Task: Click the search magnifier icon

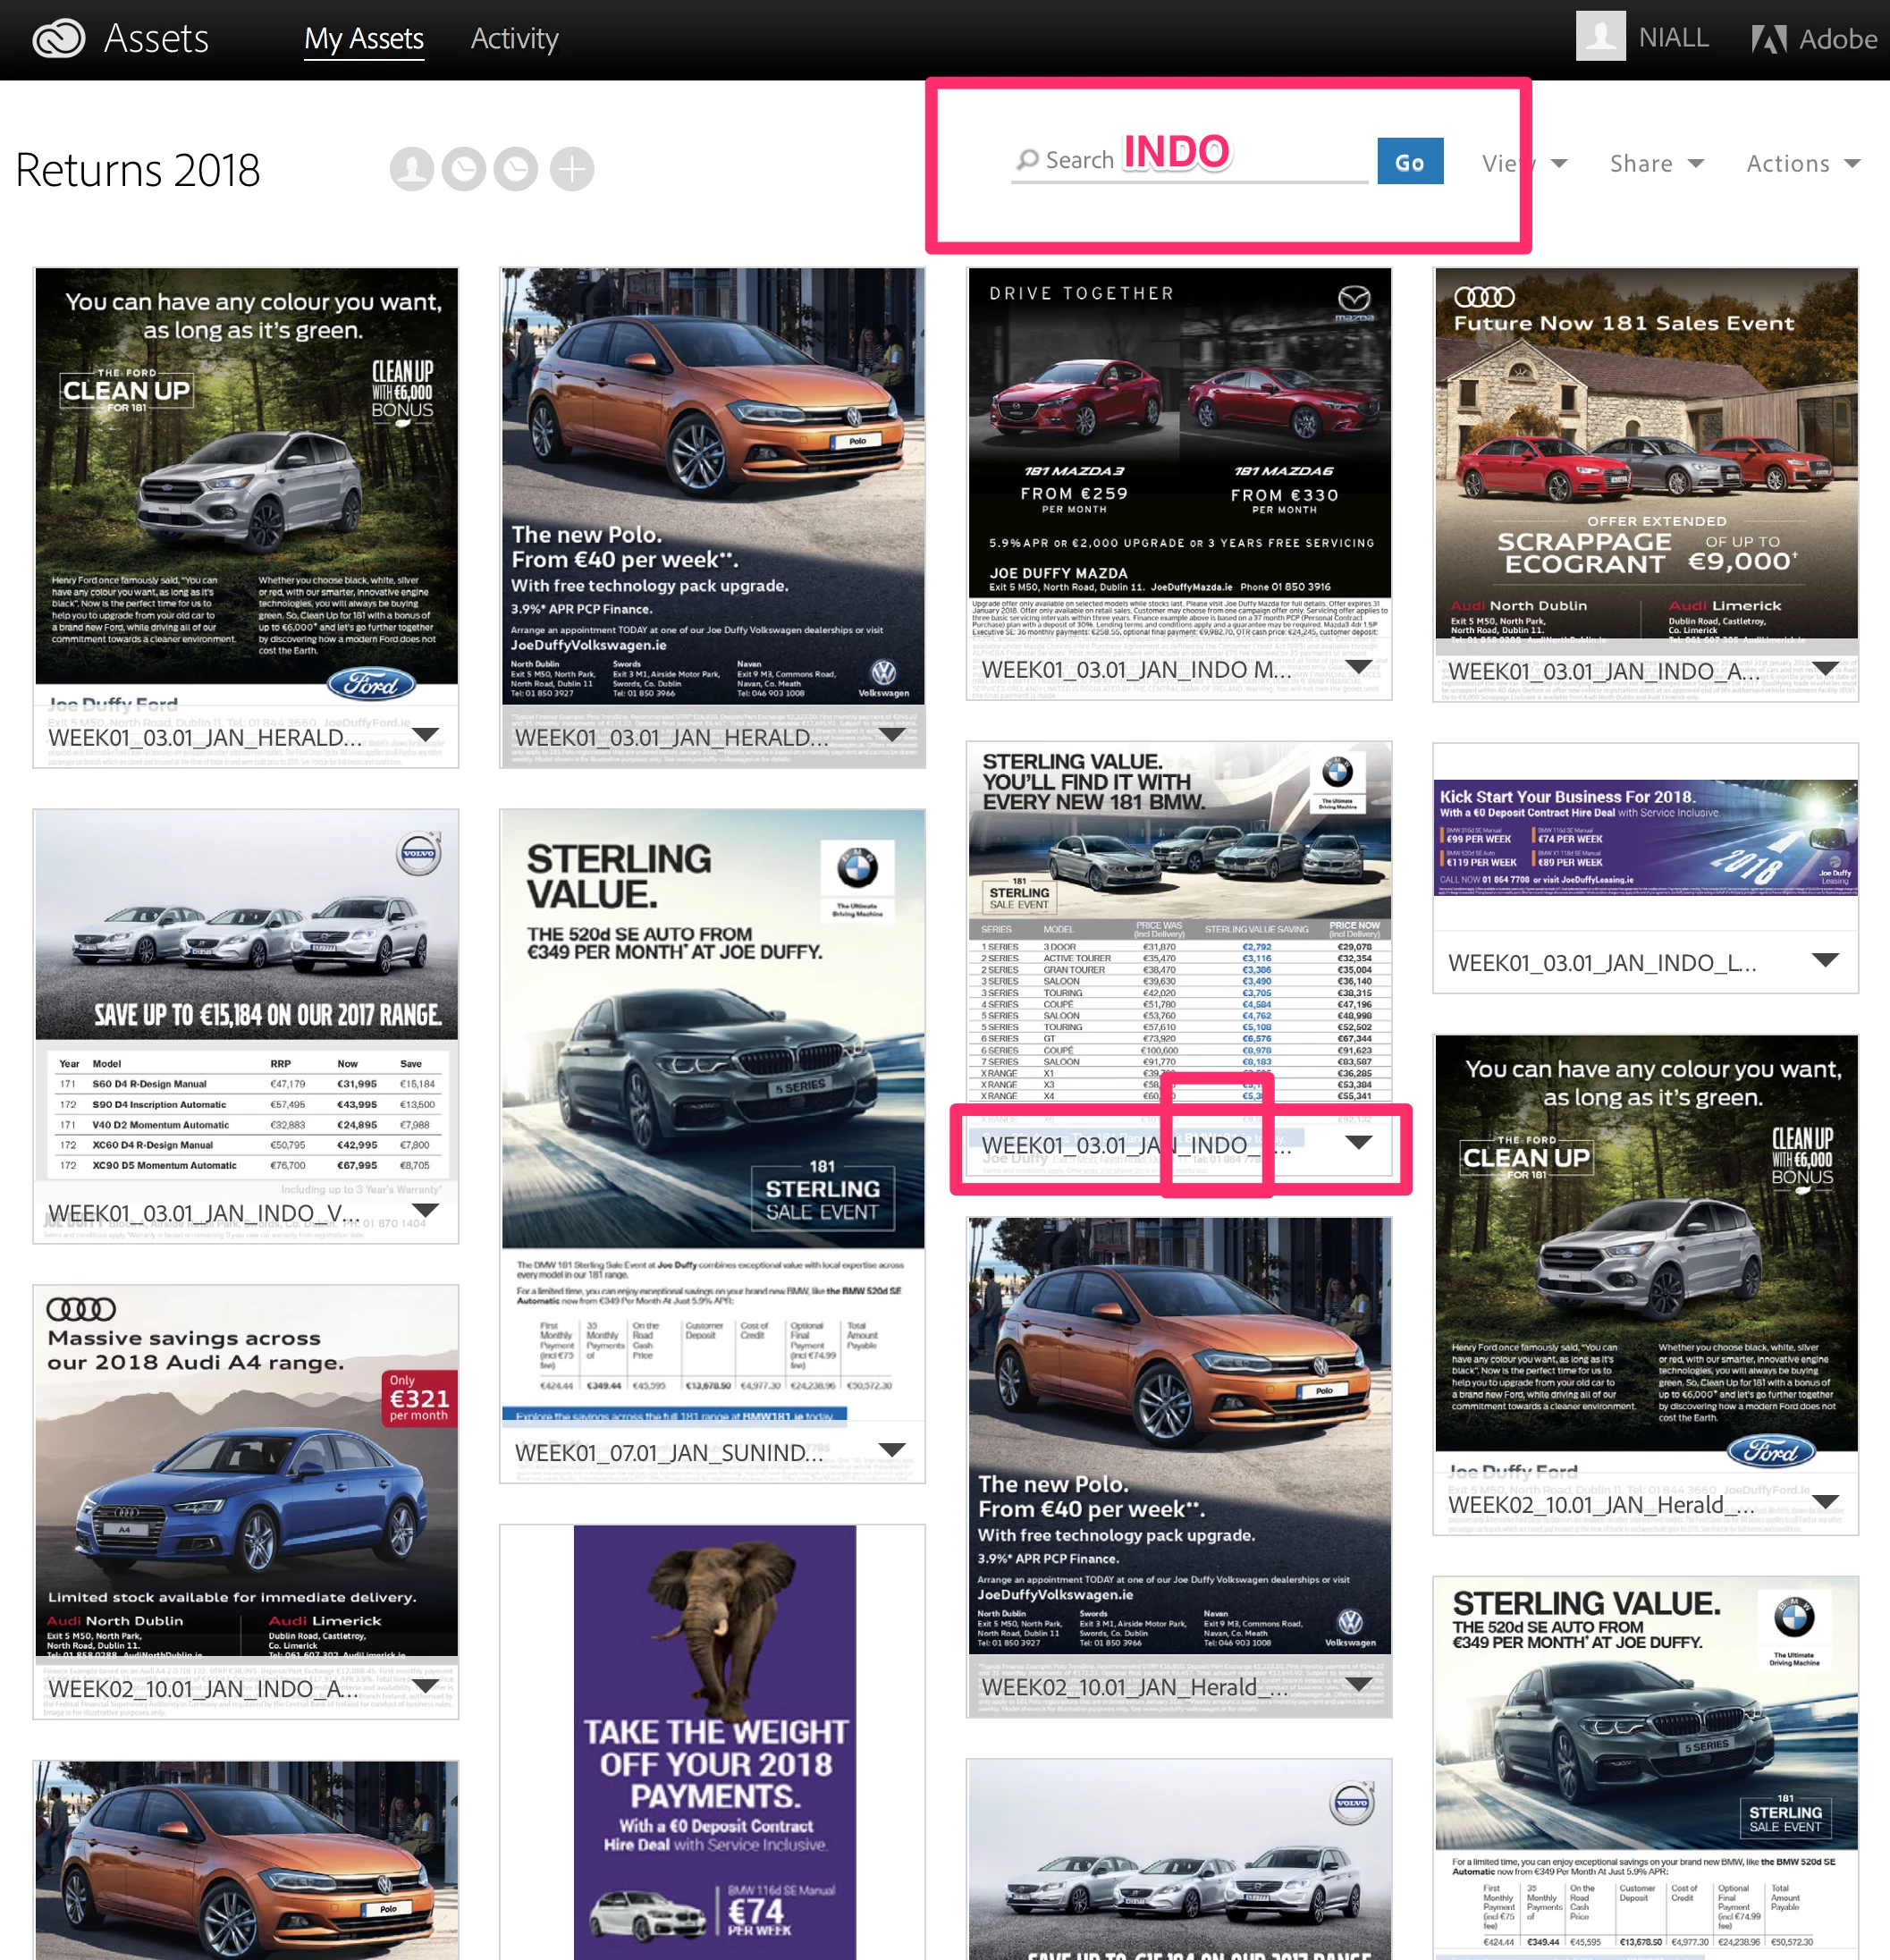Action: (x=1027, y=160)
